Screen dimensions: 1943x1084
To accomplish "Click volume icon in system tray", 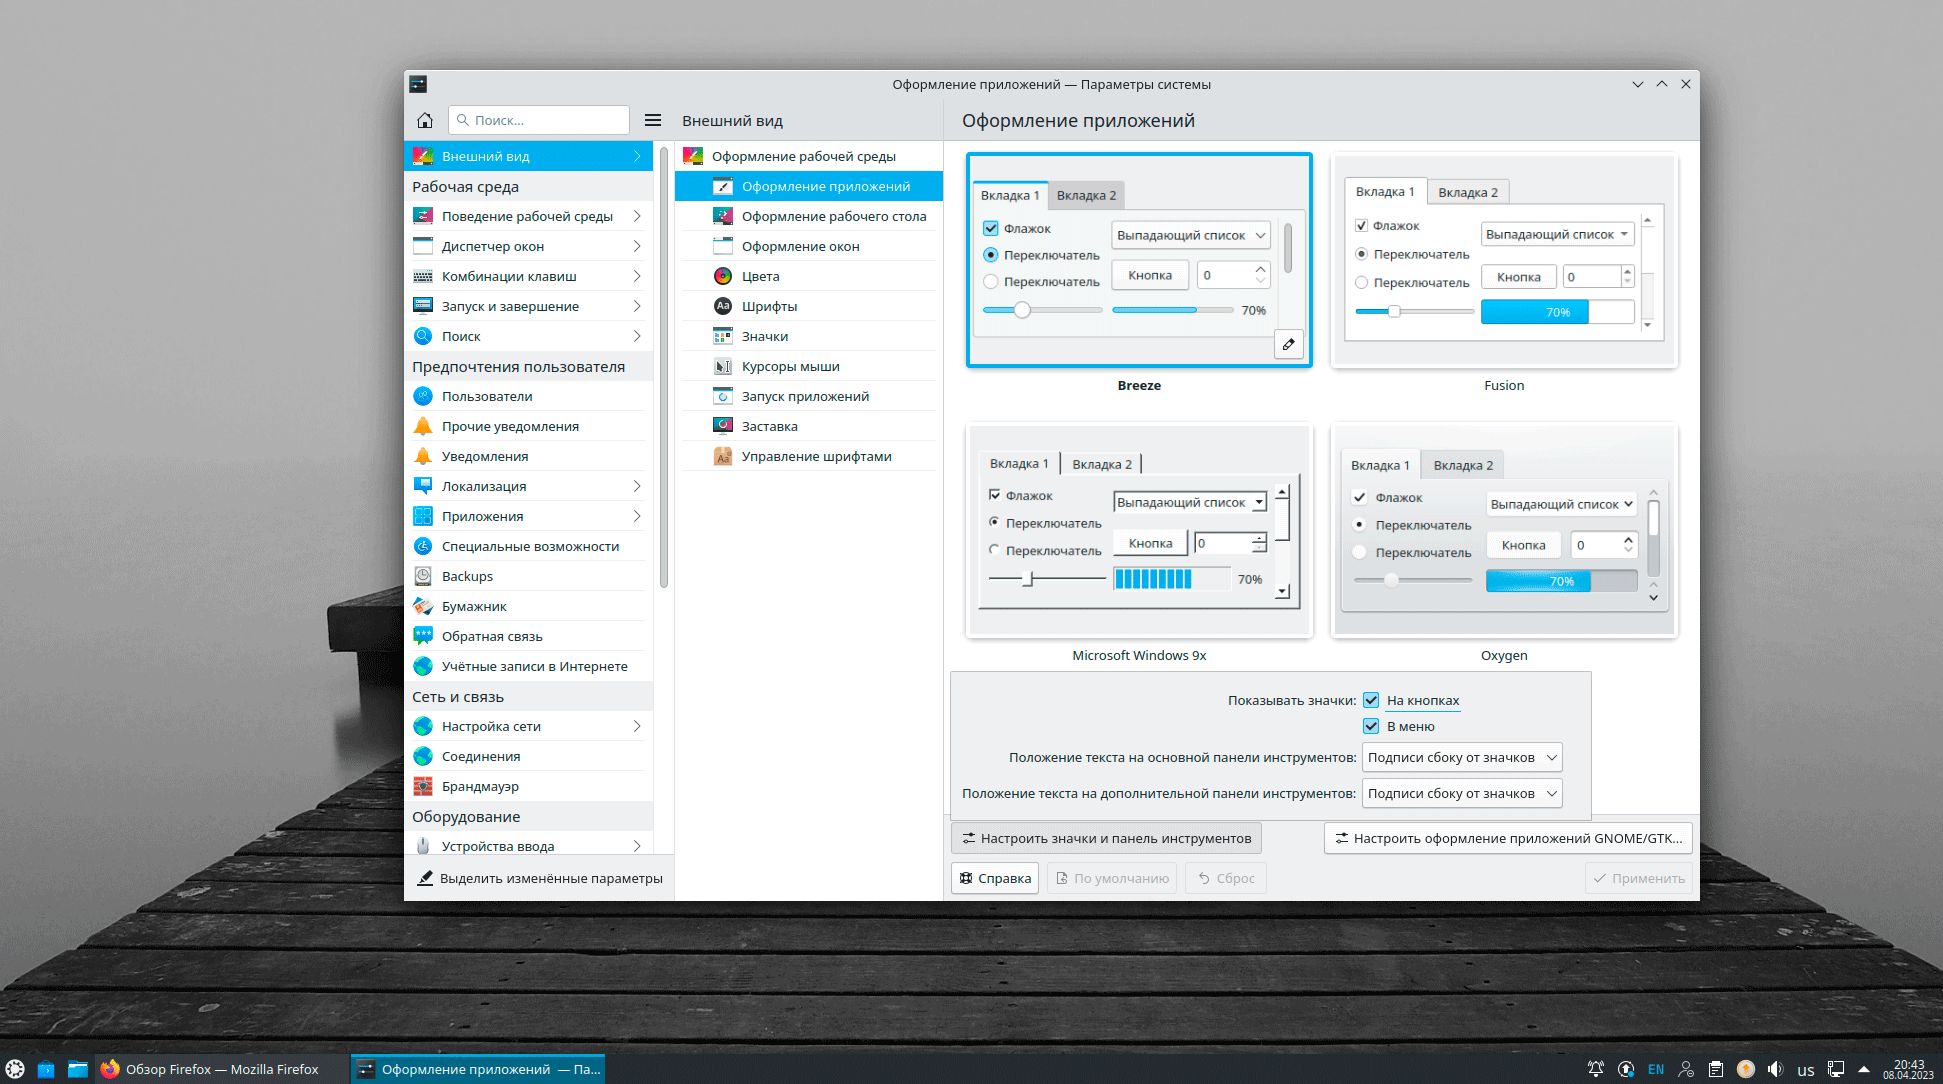I will click(1775, 1069).
